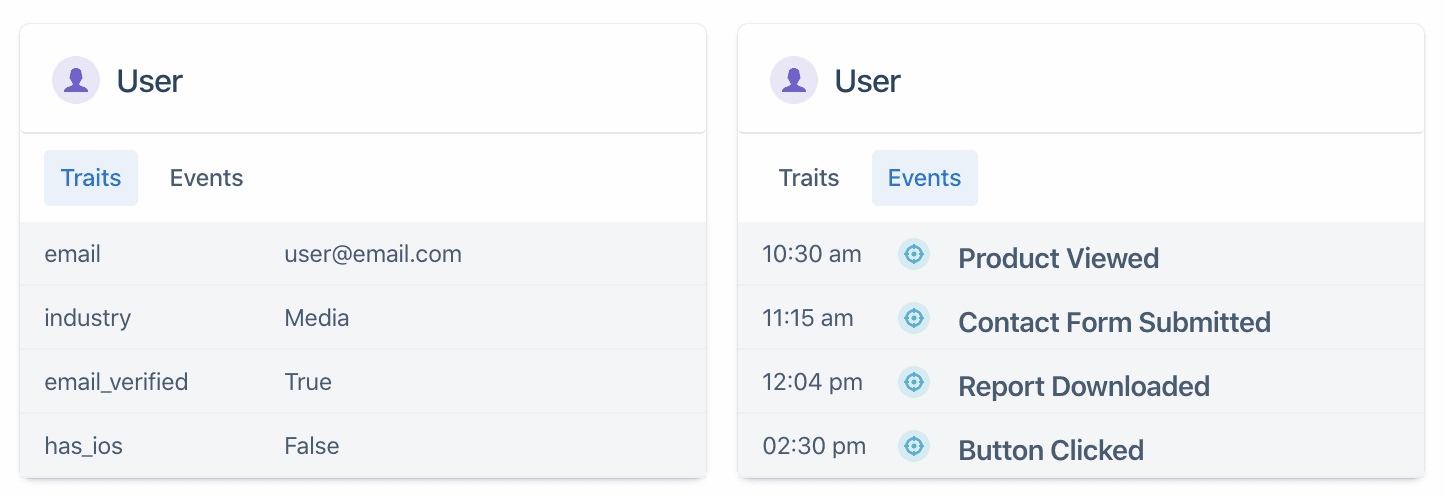1444x498 pixels.
Task: Click target icon beside Product Viewed
Action: 913,255
